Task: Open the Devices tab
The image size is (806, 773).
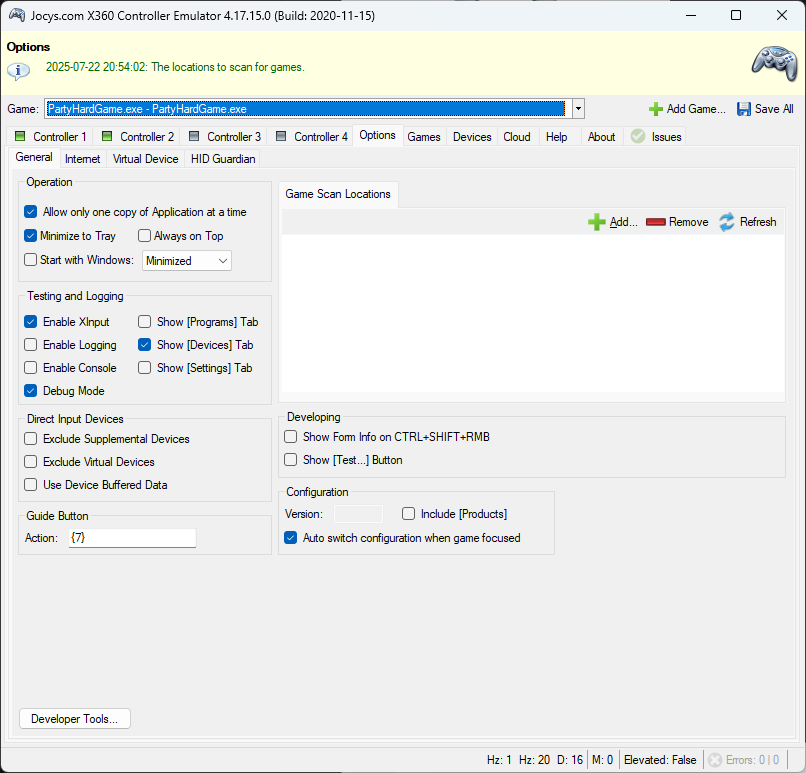Action: 472,137
